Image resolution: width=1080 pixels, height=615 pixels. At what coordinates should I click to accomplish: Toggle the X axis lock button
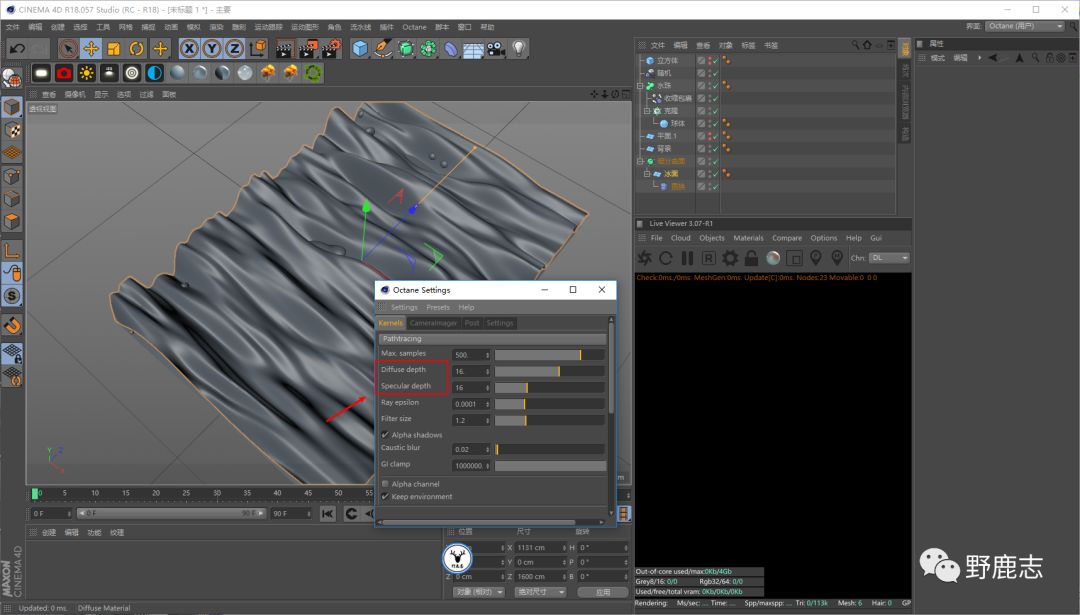[189, 48]
